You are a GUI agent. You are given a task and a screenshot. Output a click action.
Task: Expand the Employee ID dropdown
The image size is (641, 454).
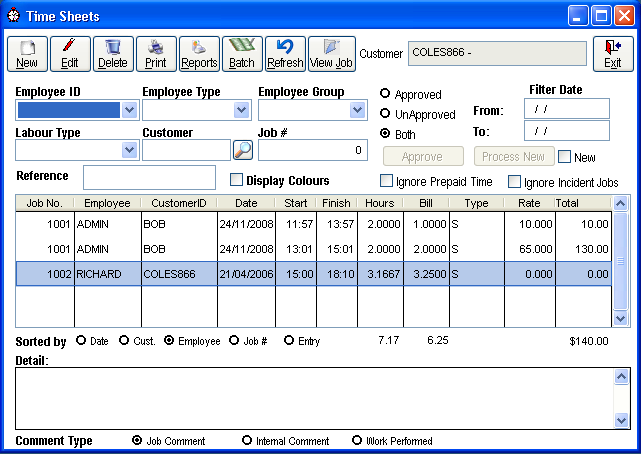coord(128,110)
